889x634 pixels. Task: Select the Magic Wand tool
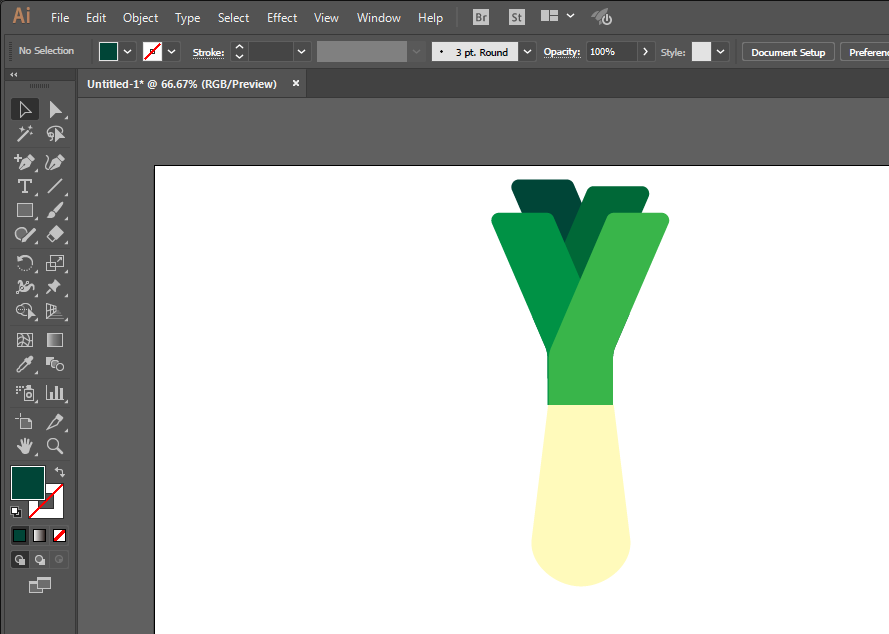(25, 134)
